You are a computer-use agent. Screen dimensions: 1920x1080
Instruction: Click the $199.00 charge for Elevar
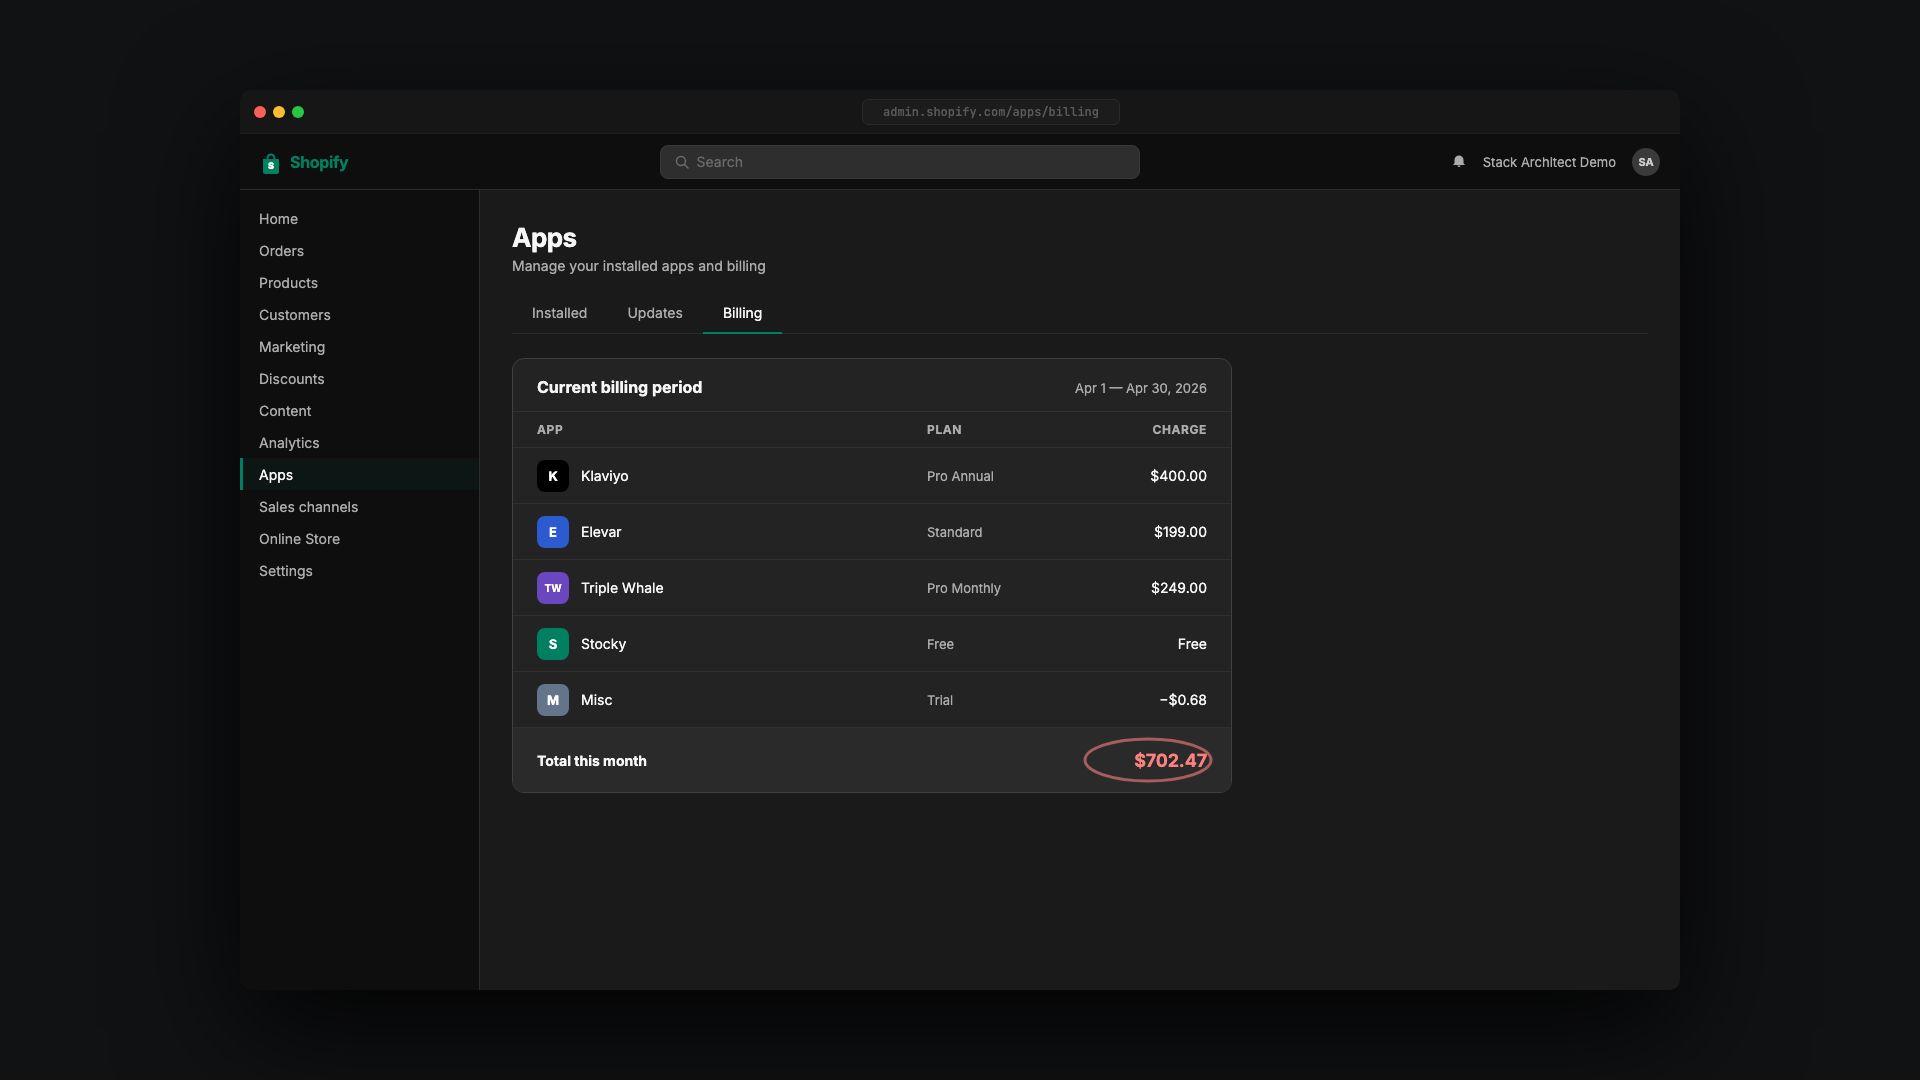pos(1180,532)
